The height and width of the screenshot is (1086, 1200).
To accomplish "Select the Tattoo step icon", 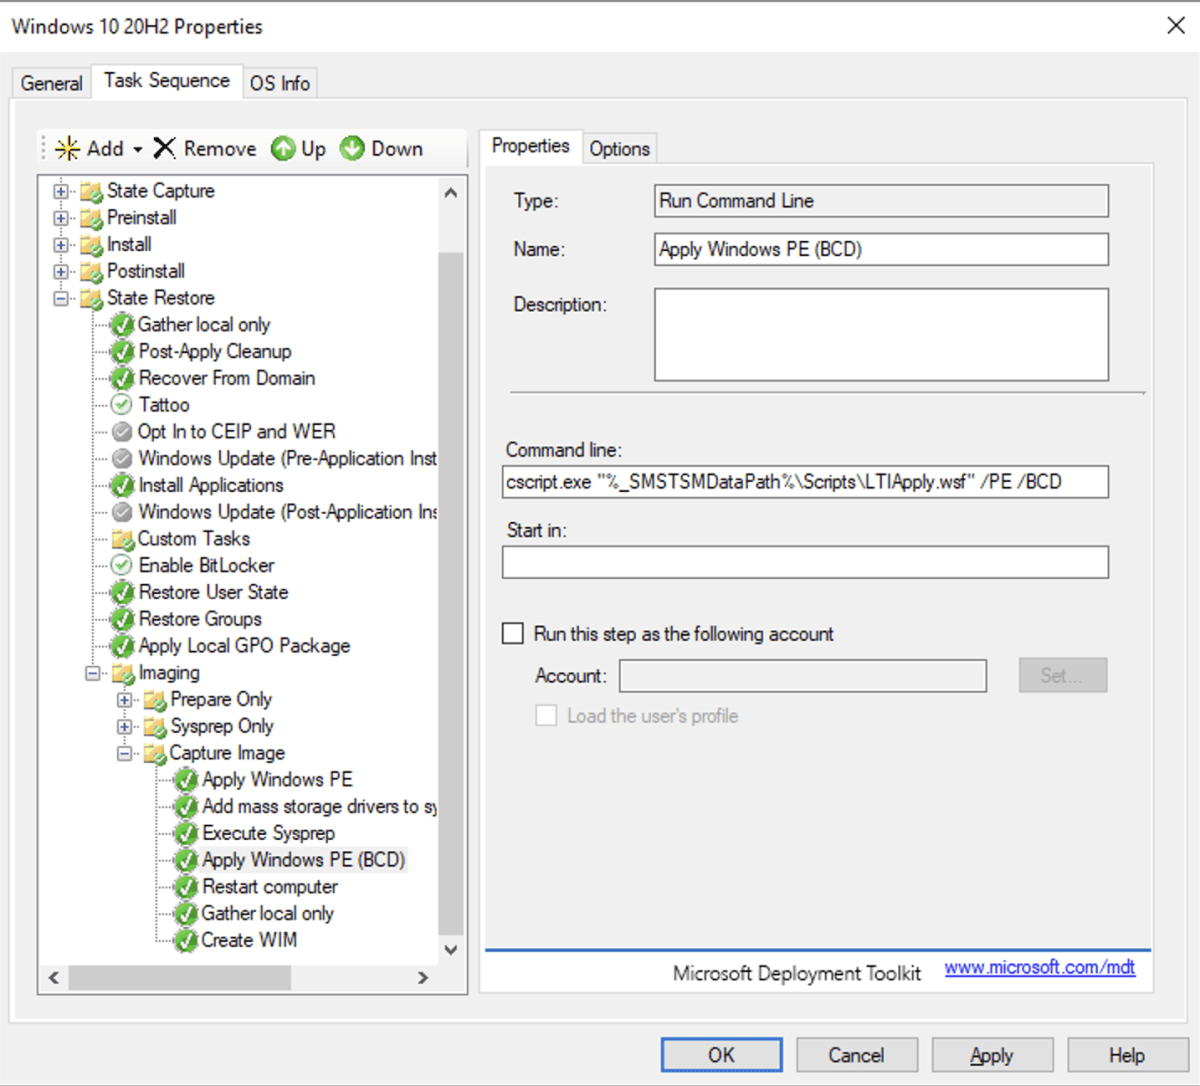I will click(122, 405).
